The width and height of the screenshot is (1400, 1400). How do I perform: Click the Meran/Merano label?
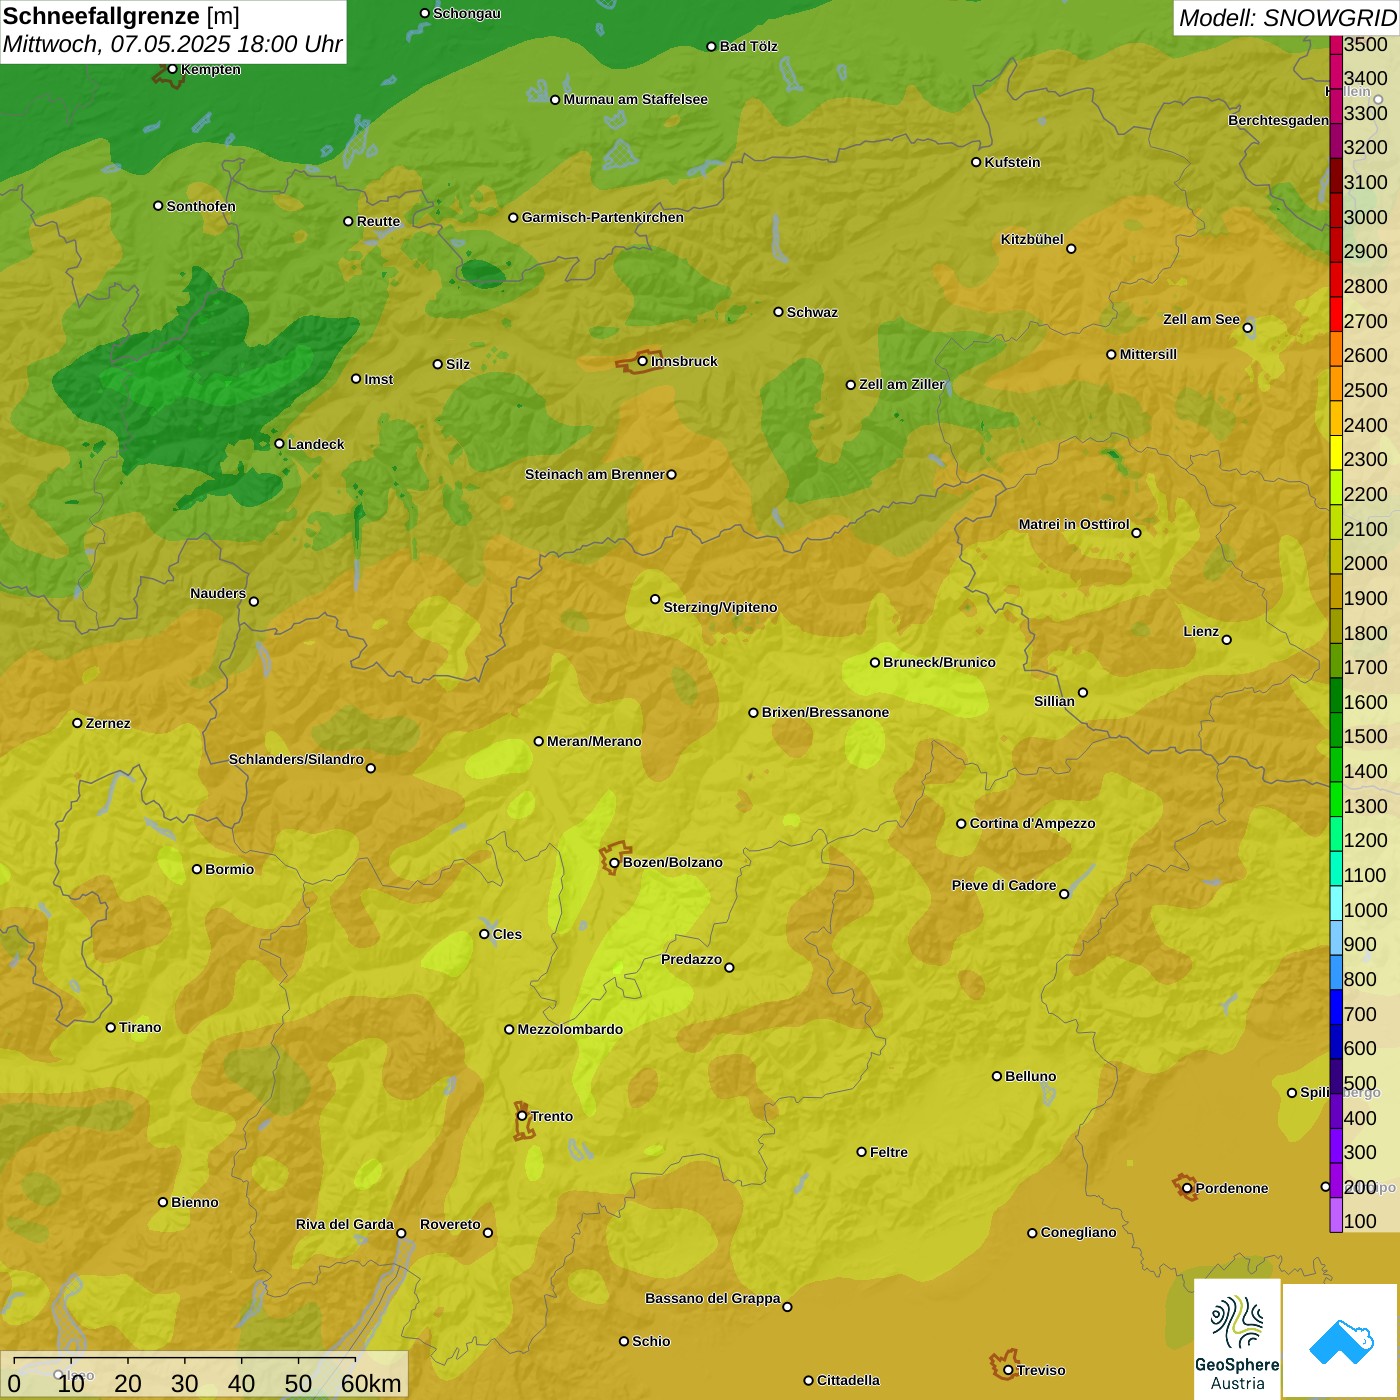(x=594, y=741)
